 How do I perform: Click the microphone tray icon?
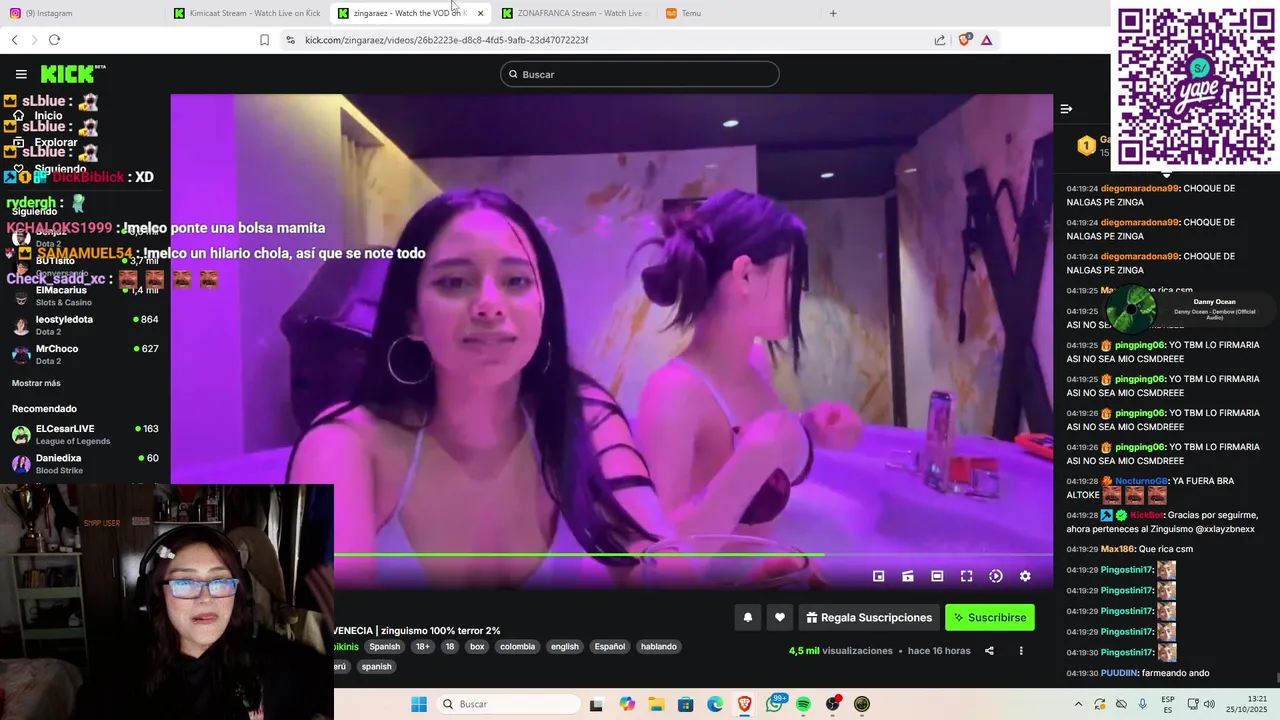click(x=1142, y=704)
